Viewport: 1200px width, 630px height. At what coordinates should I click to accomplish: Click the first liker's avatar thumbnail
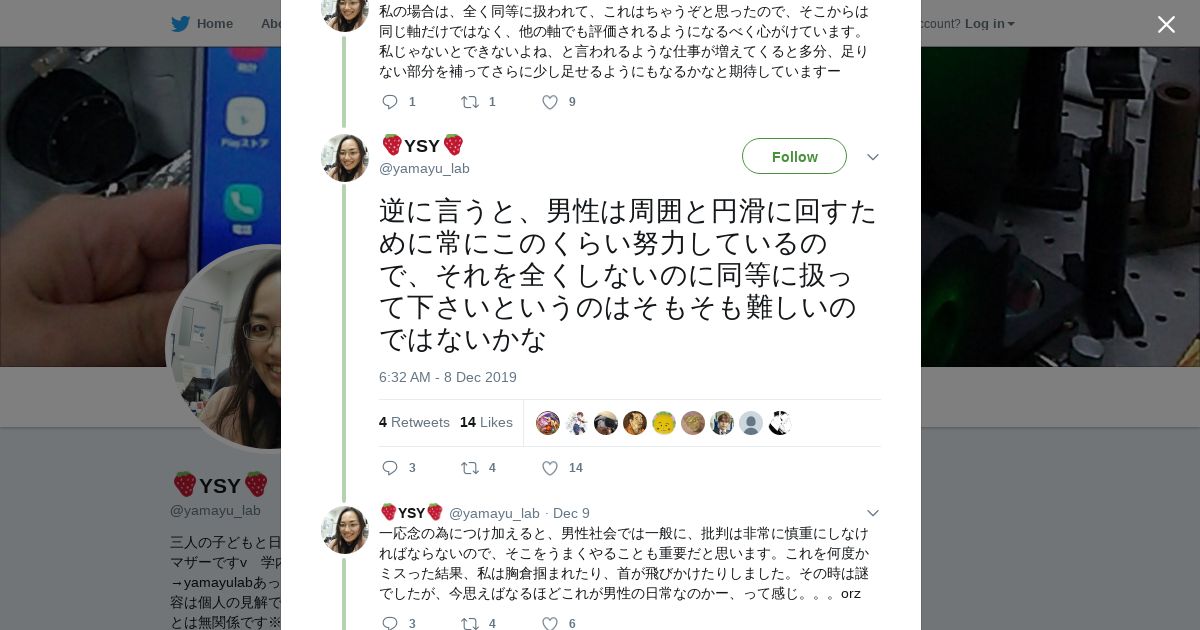pos(548,423)
